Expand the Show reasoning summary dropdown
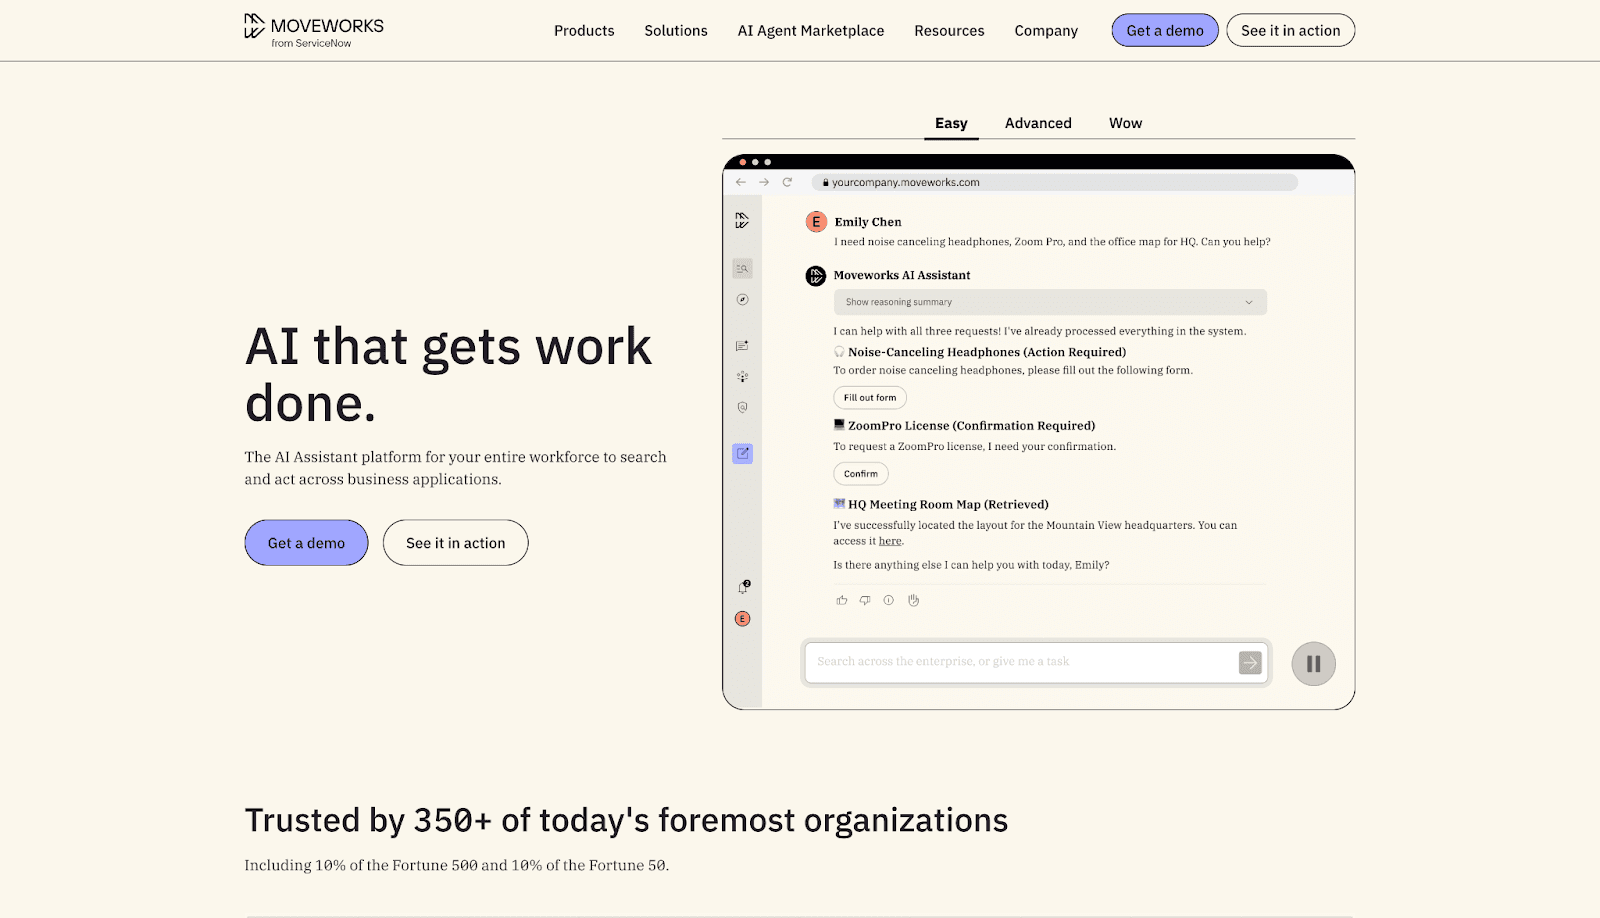1600x918 pixels. pos(1050,302)
